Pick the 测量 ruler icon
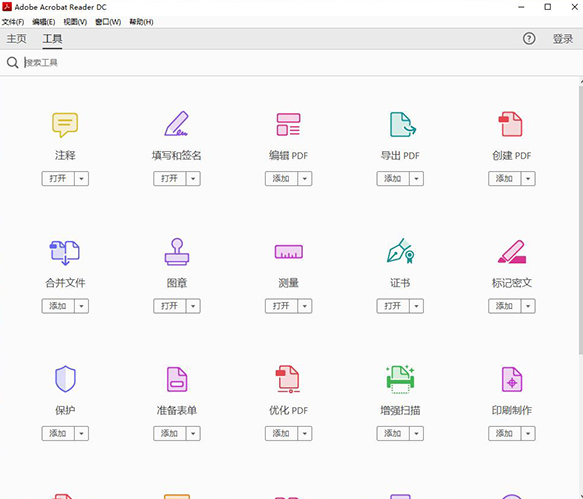This screenshot has width=583, height=499. pos(289,252)
